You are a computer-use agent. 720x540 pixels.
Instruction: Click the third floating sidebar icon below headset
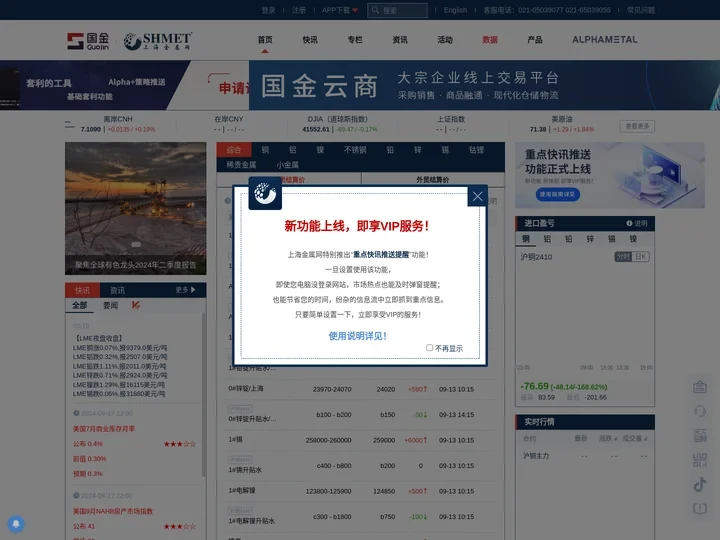click(x=700, y=435)
